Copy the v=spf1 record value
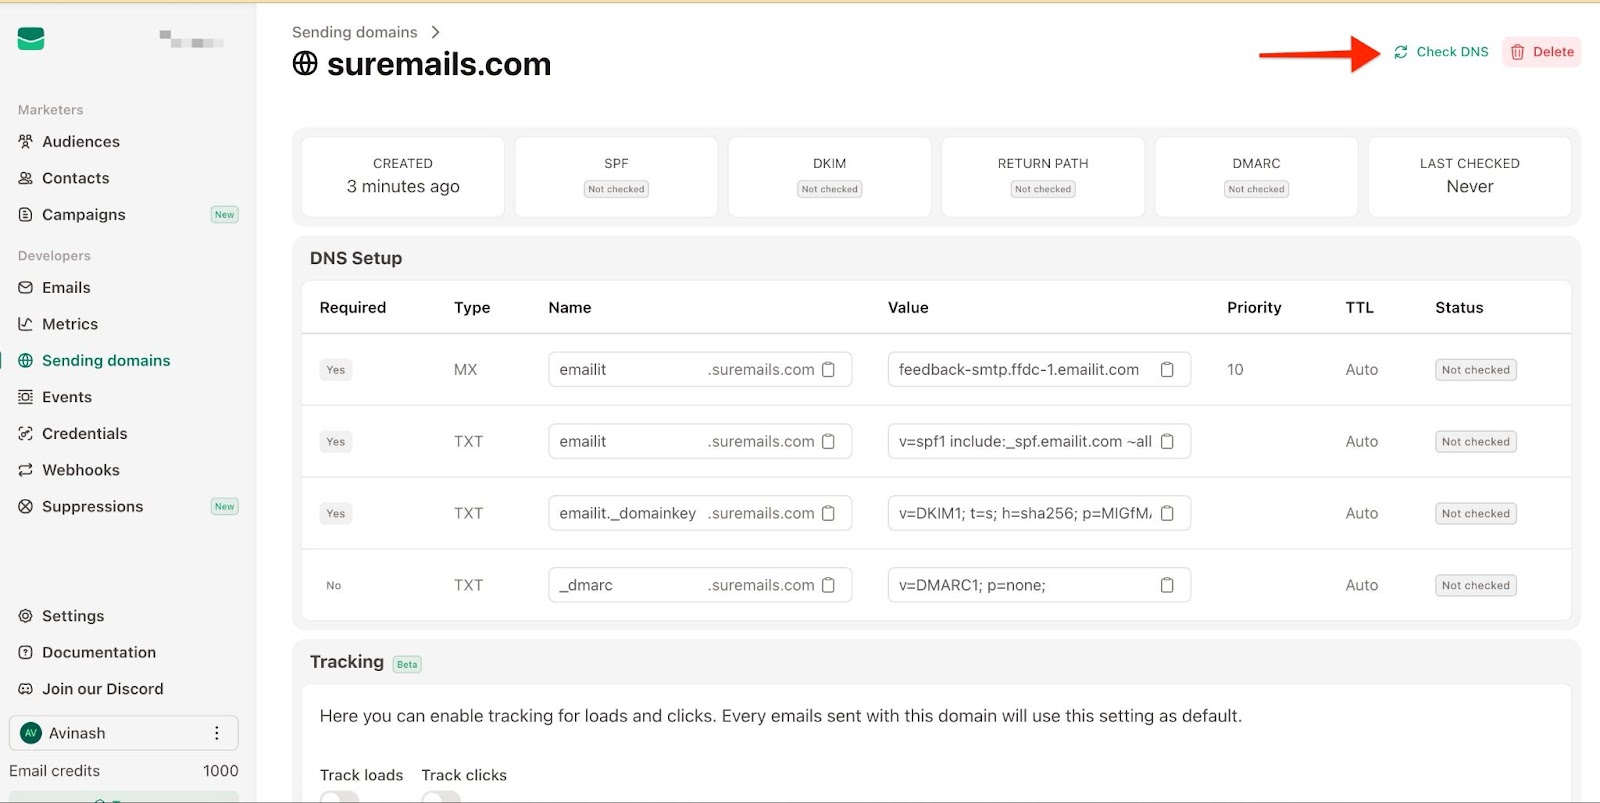This screenshot has width=1600, height=803. click(1167, 442)
